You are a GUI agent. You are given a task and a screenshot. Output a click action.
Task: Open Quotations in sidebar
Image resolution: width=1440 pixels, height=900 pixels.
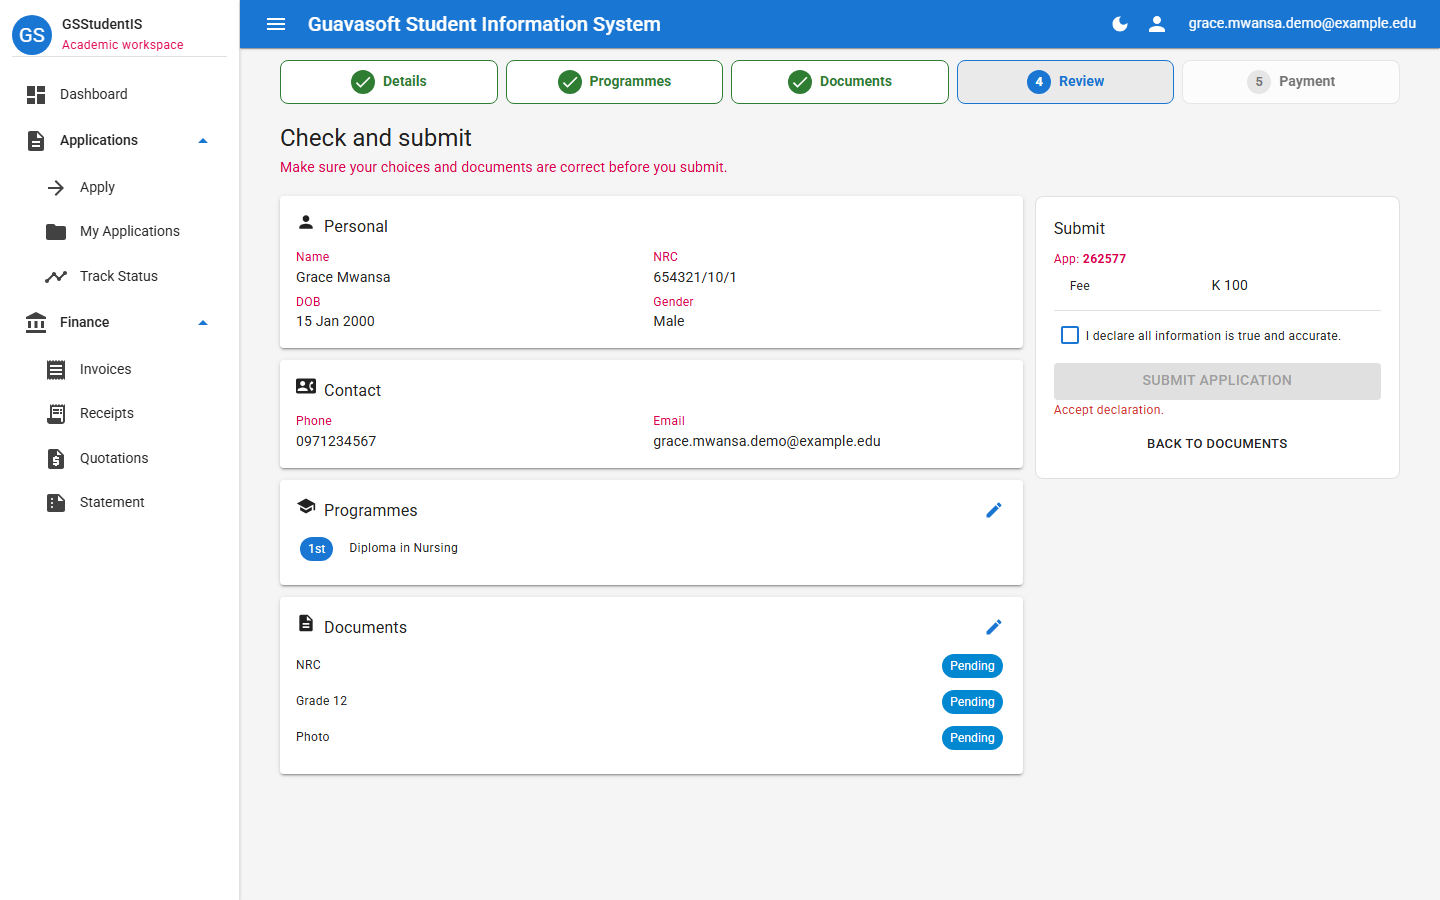(x=119, y=459)
